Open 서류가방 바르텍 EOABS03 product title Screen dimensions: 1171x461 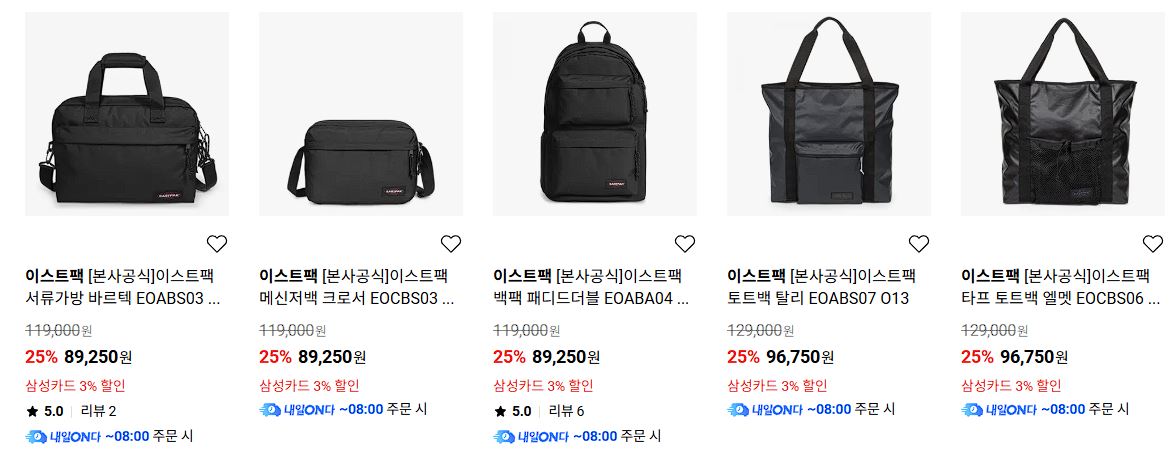pyautogui.click(x=123, y=288)
